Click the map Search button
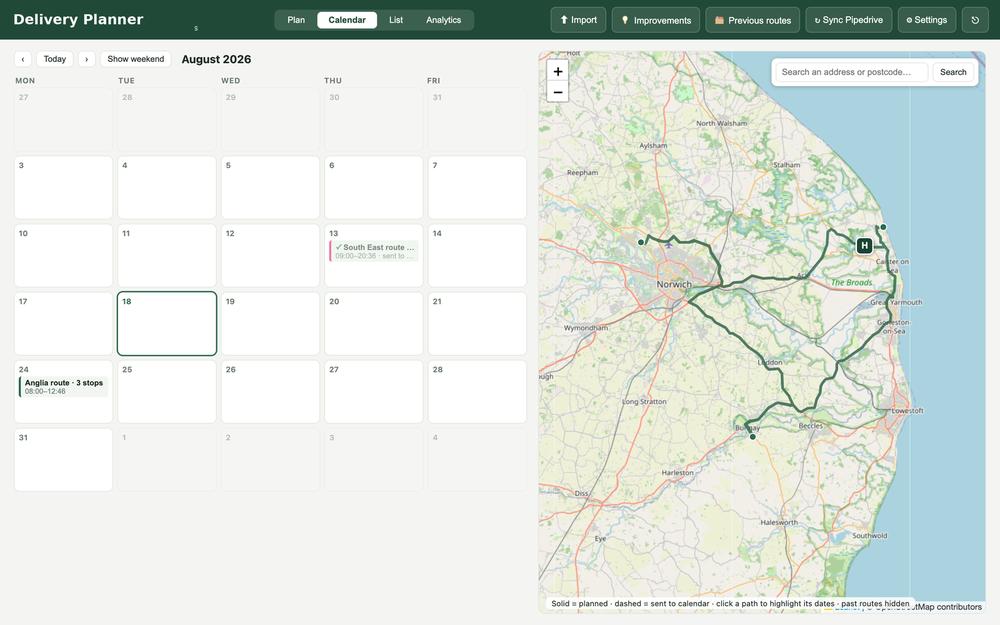The height and width of the screenshot is (625, 1000). 953,72
